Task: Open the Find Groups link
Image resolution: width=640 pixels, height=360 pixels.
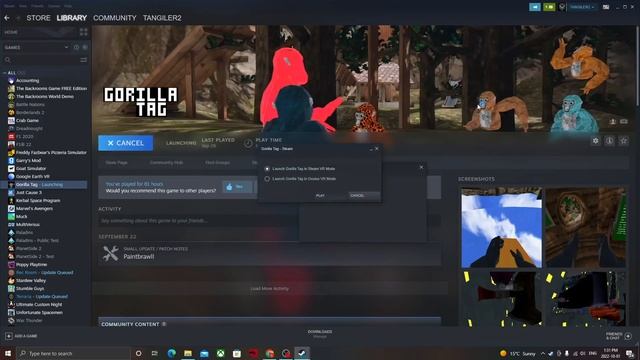Action: (x=218, y=162)
